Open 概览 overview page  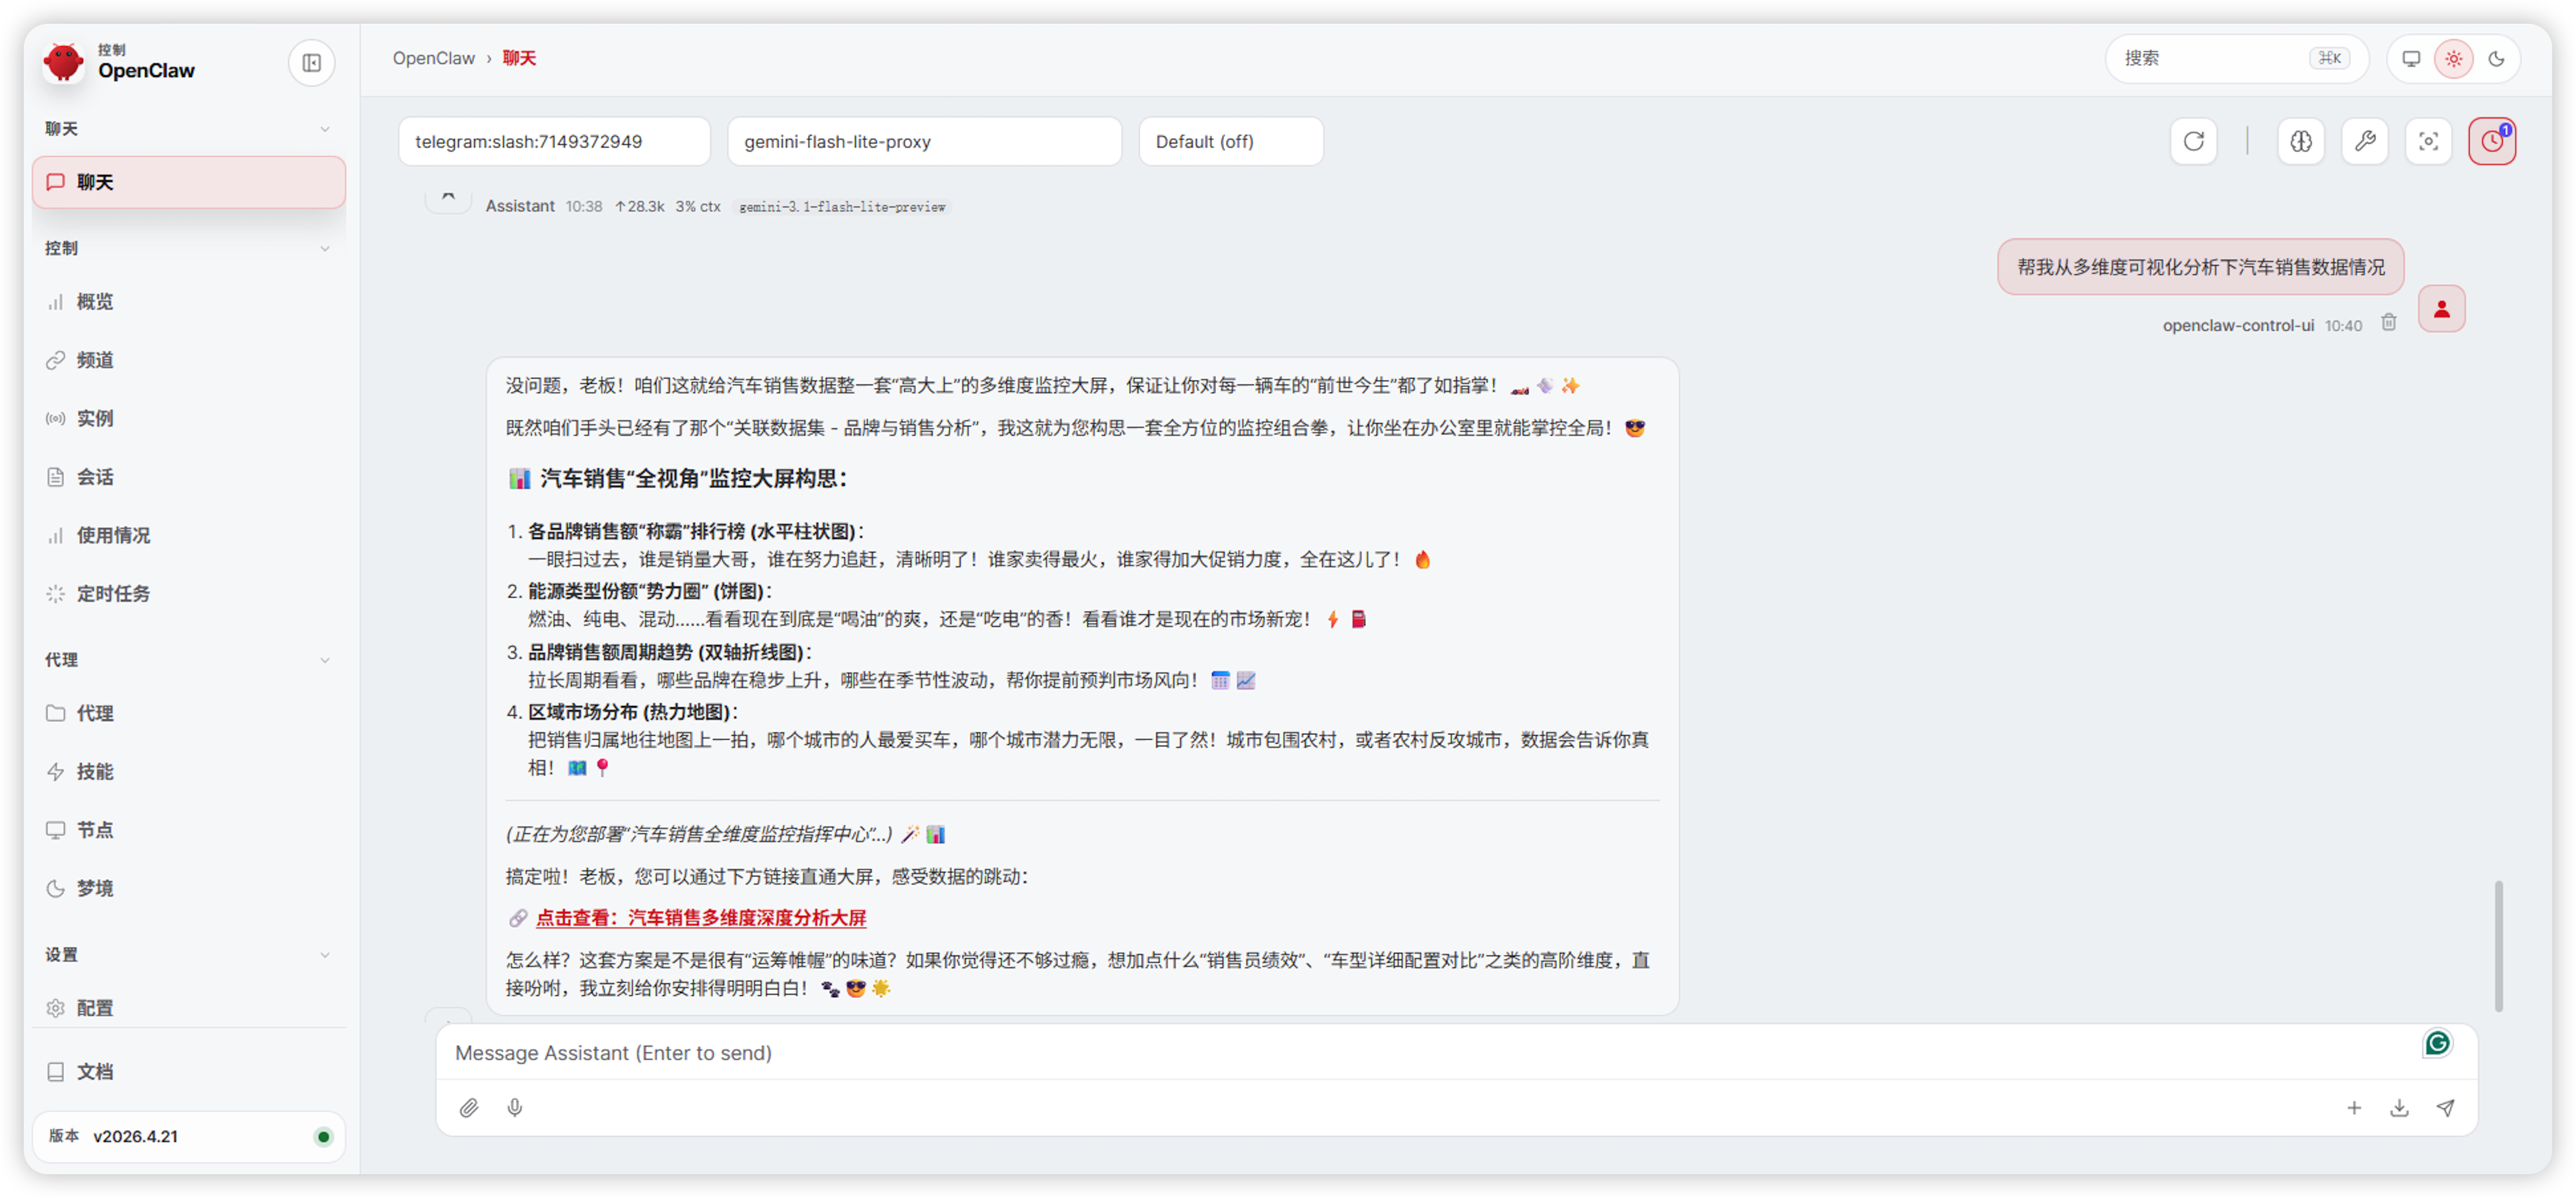(x=189, y=301)
